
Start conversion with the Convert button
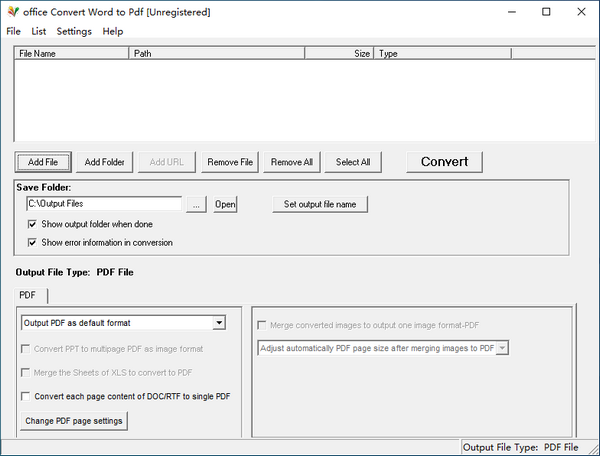(x=444, y=162)
